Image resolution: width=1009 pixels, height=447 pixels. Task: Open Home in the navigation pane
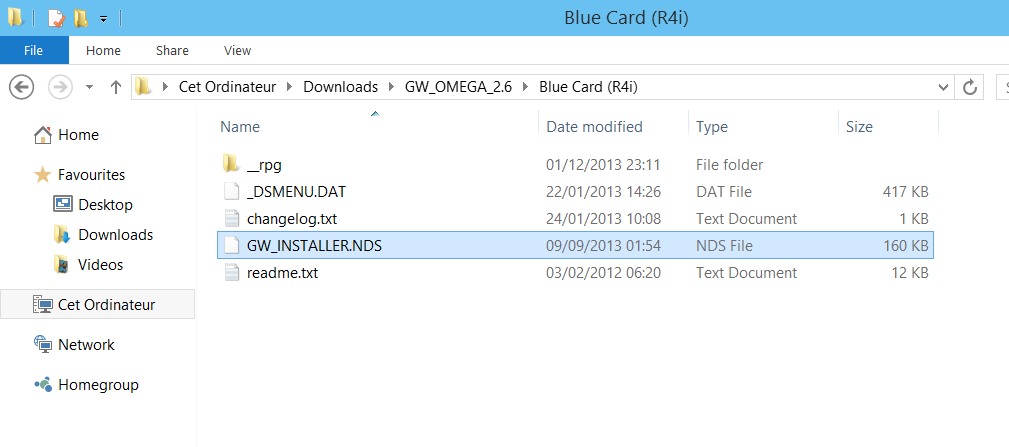point(78,135)
